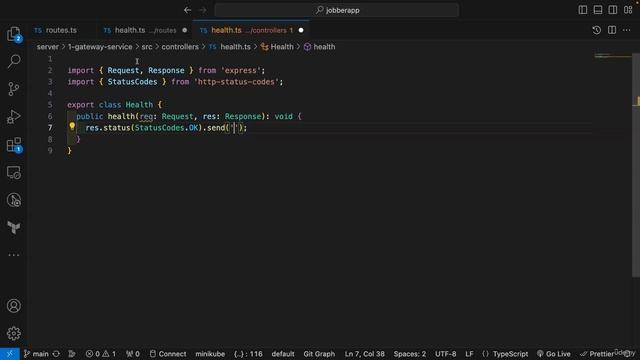Click the default namespace status item

[283, 354]
